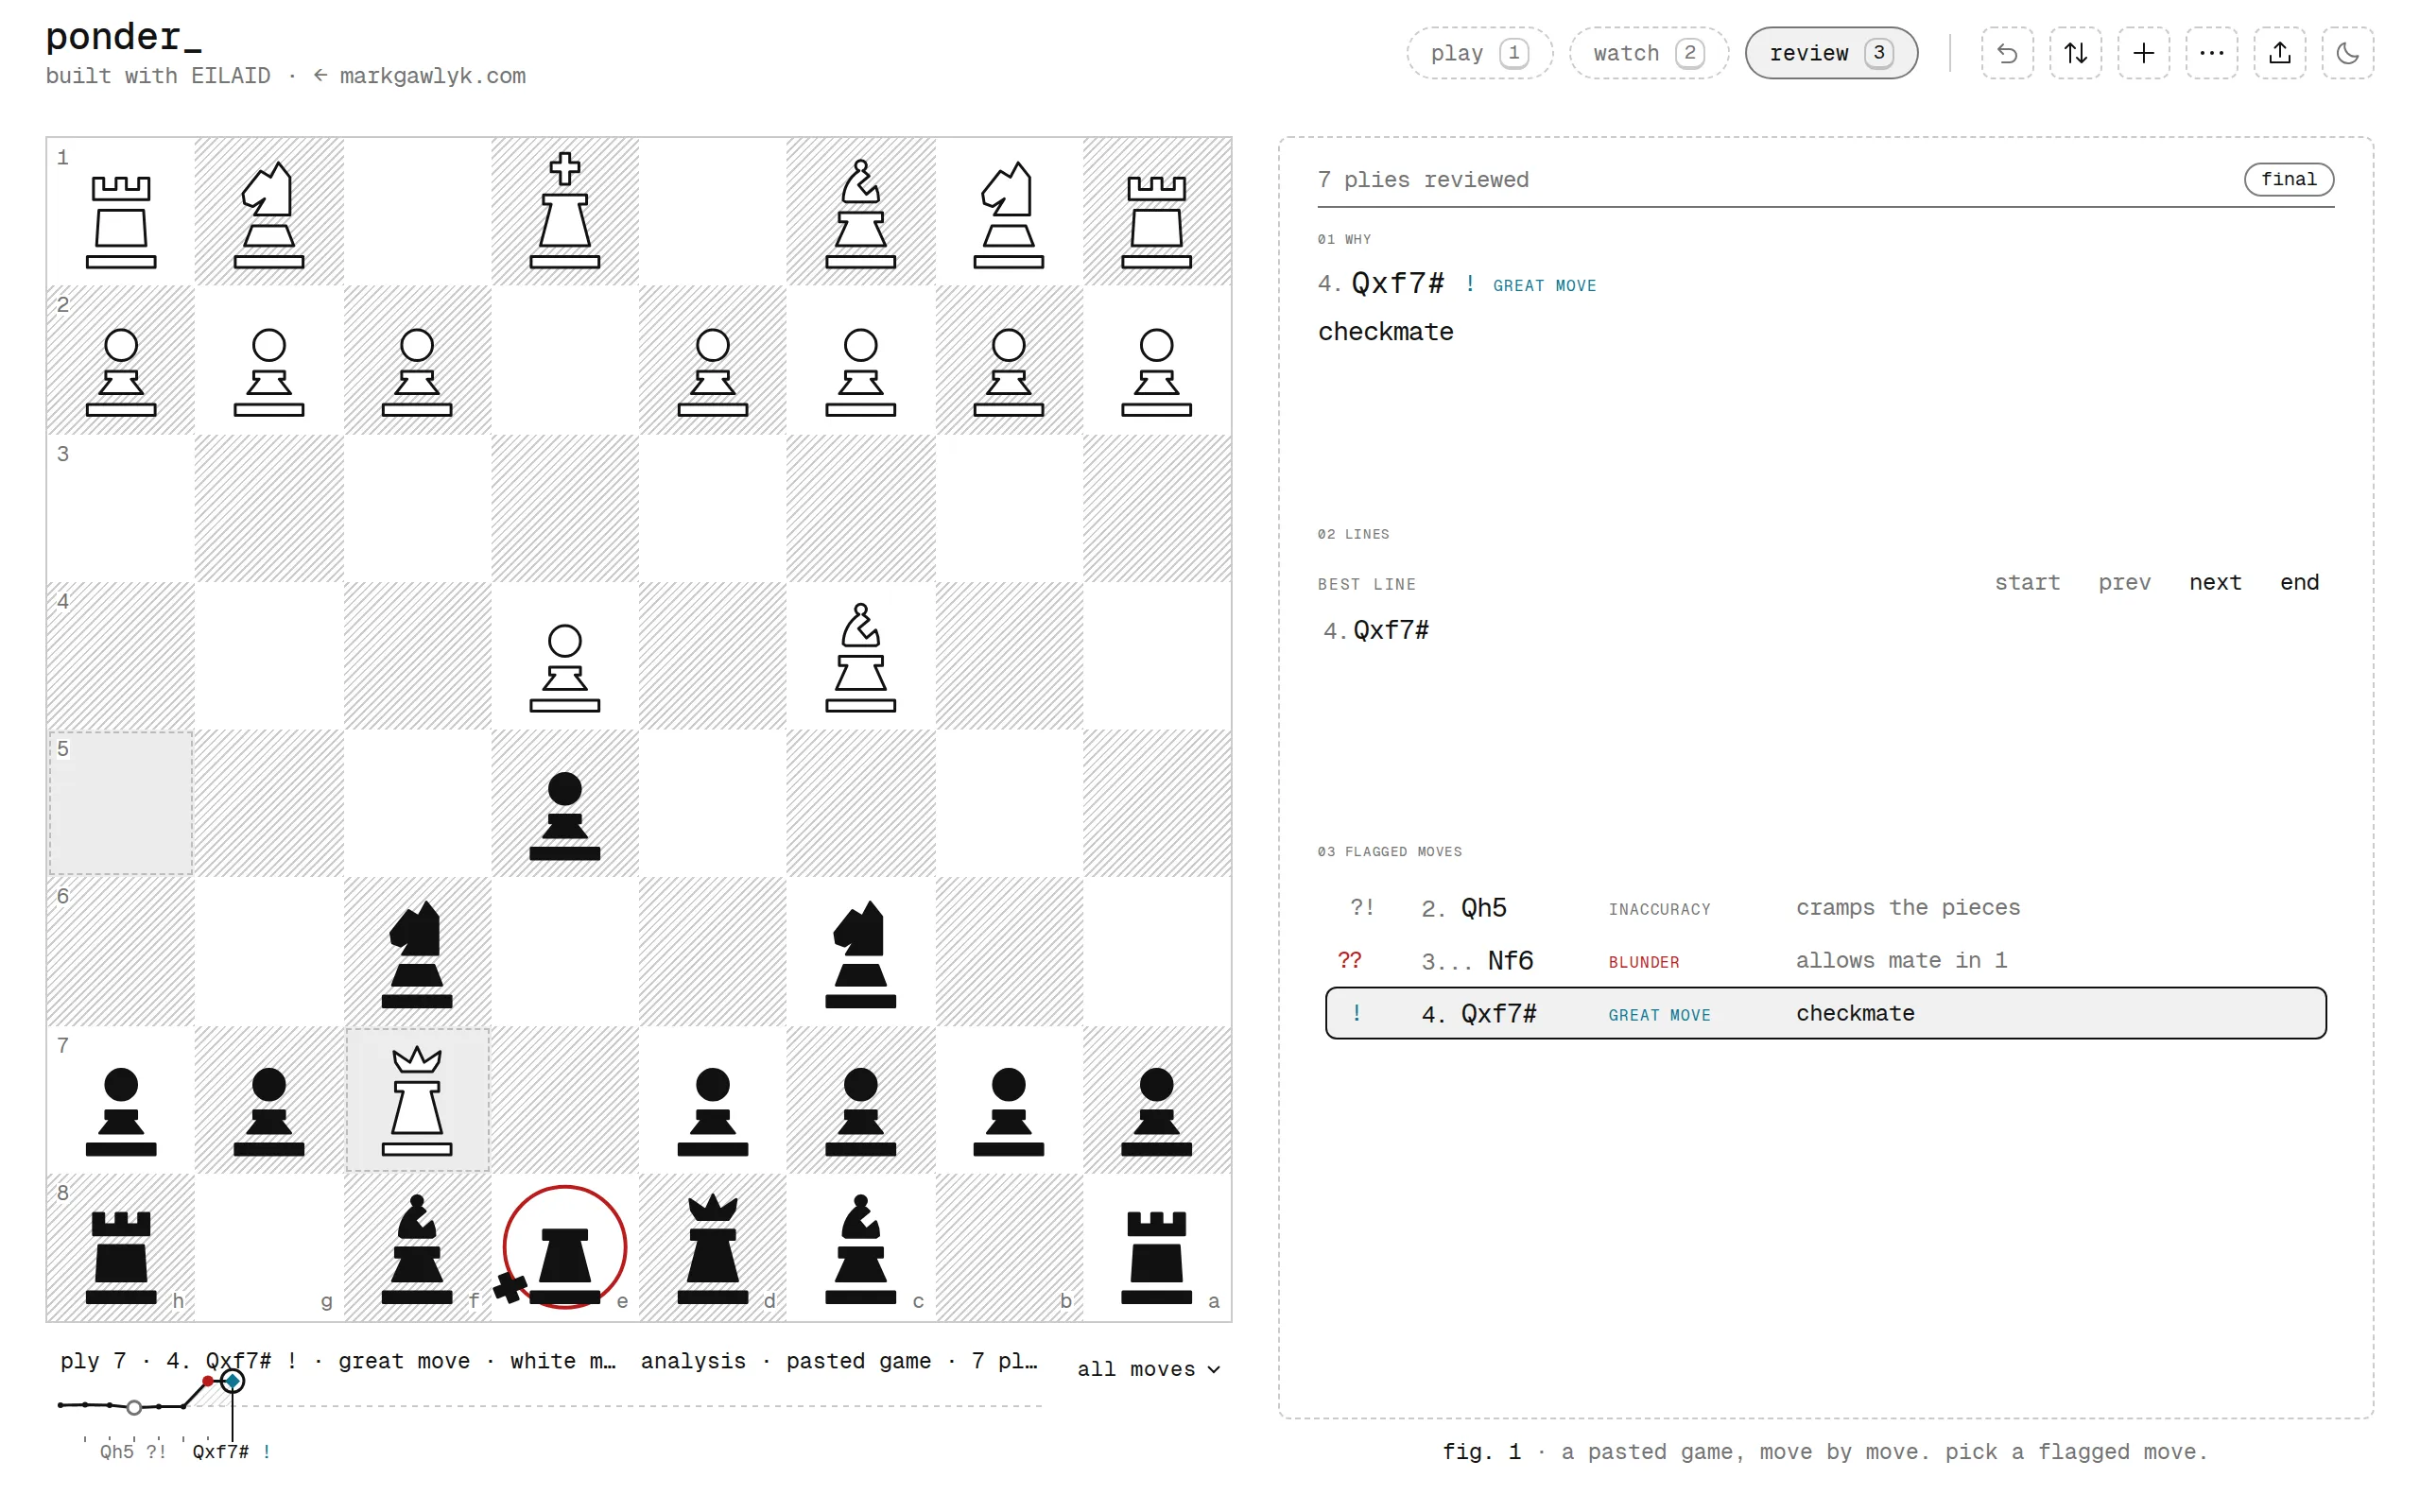
Task: Toggle dark mode with the moon icon
Action: 2347,53
